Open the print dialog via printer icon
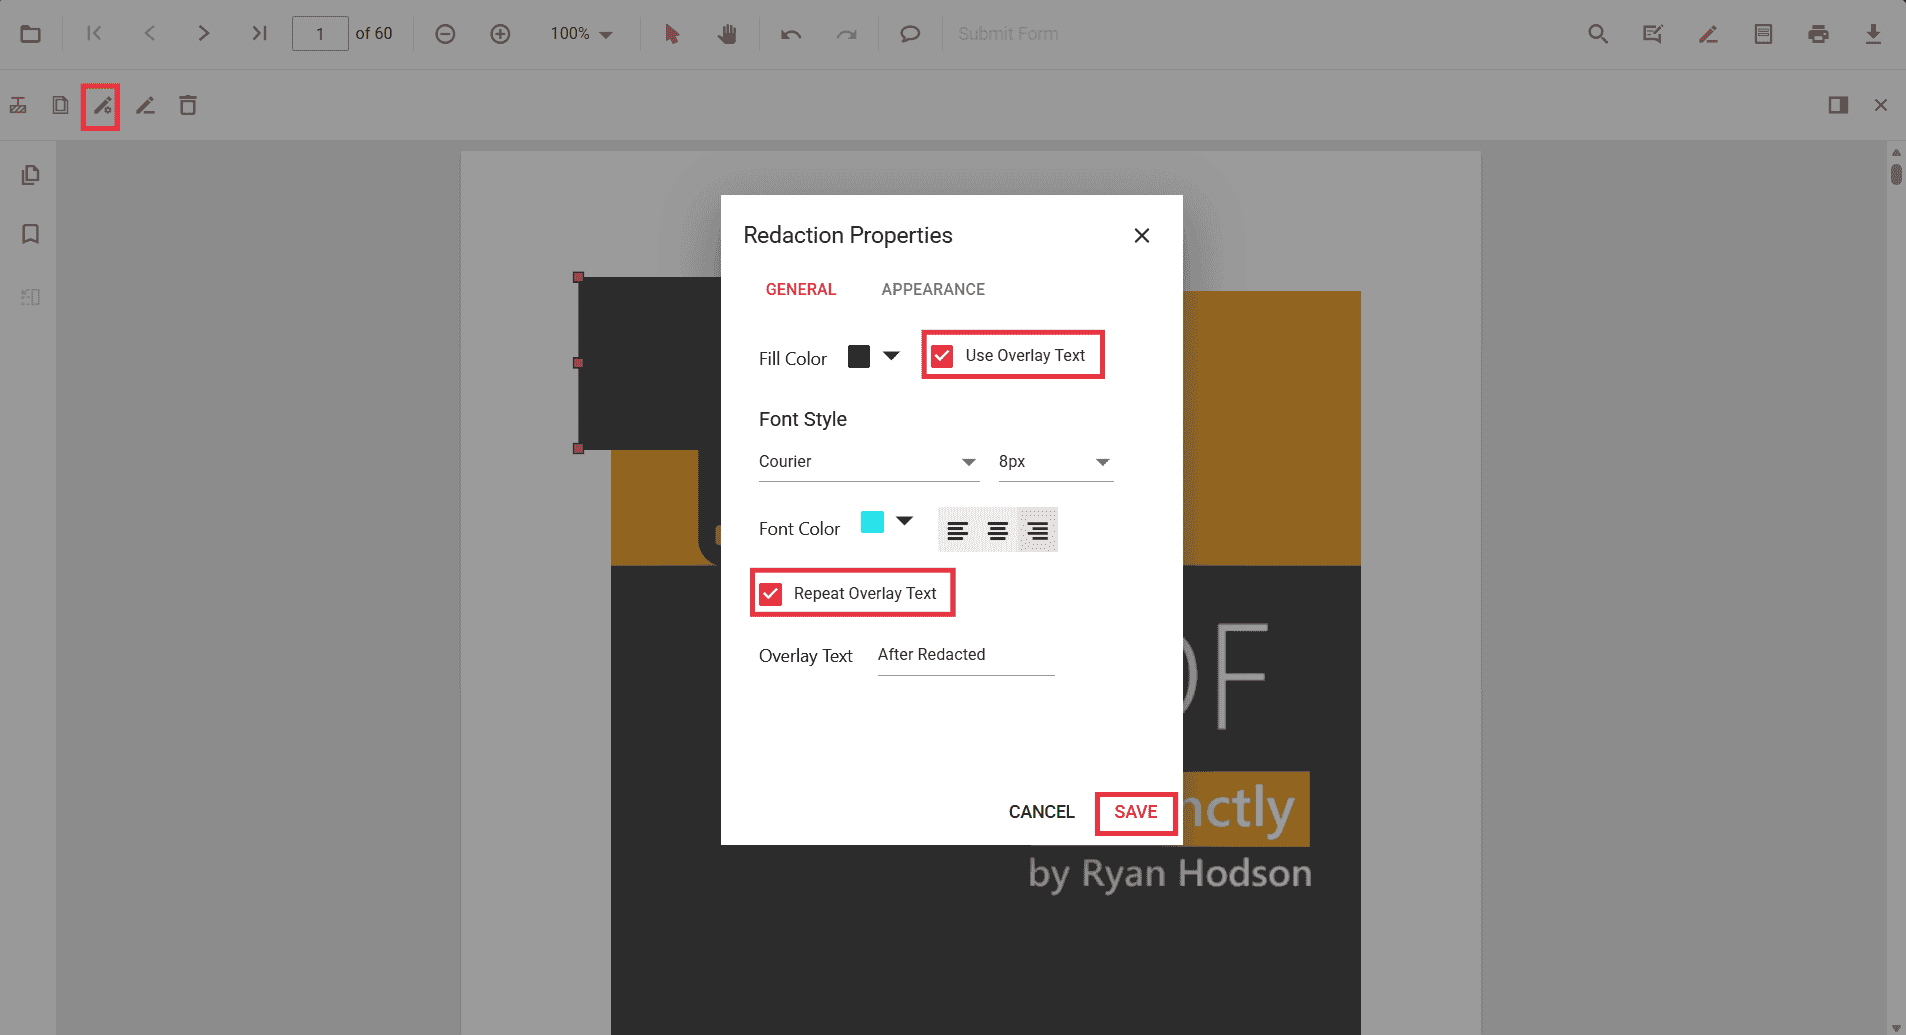1906x1035 pixels. coord(1818,33)
